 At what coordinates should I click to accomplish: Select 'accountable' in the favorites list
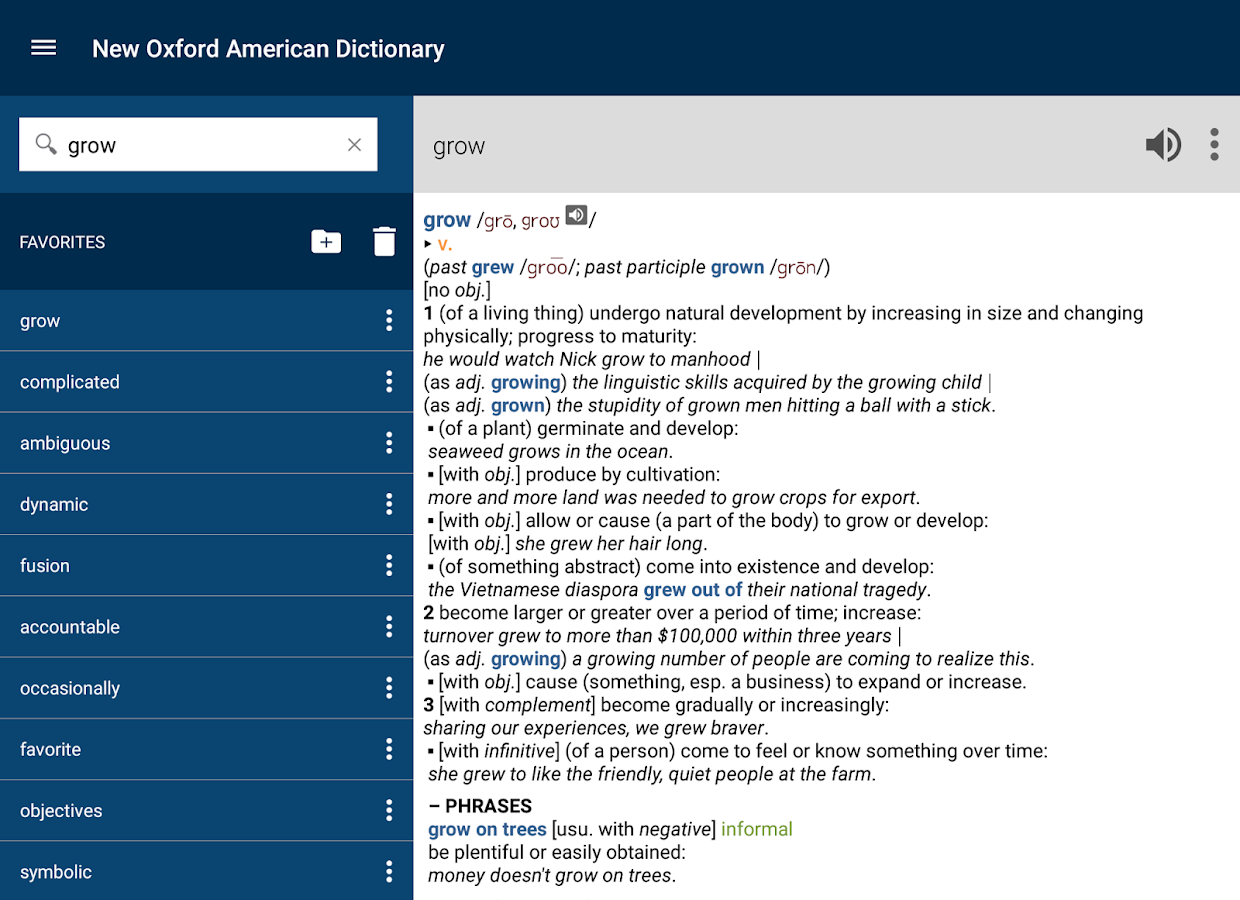206,627
